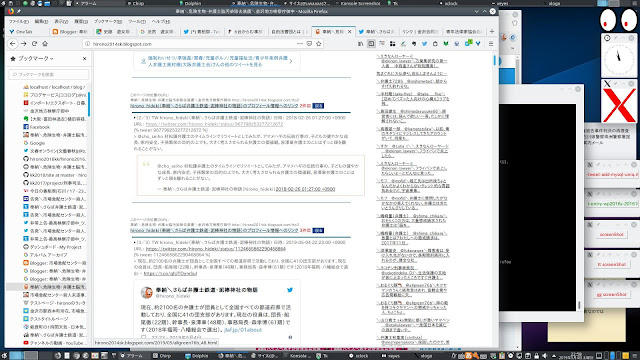The image size is (640, 360).
Task: Click the Twitter extension toolbar icon
Action: pos(424,44)
